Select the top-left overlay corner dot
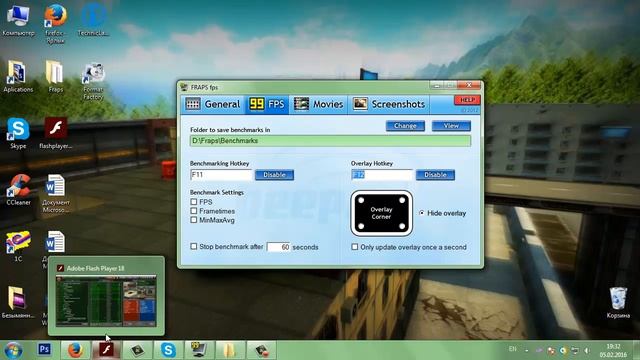The image size is (640, 360). point(361,200)
